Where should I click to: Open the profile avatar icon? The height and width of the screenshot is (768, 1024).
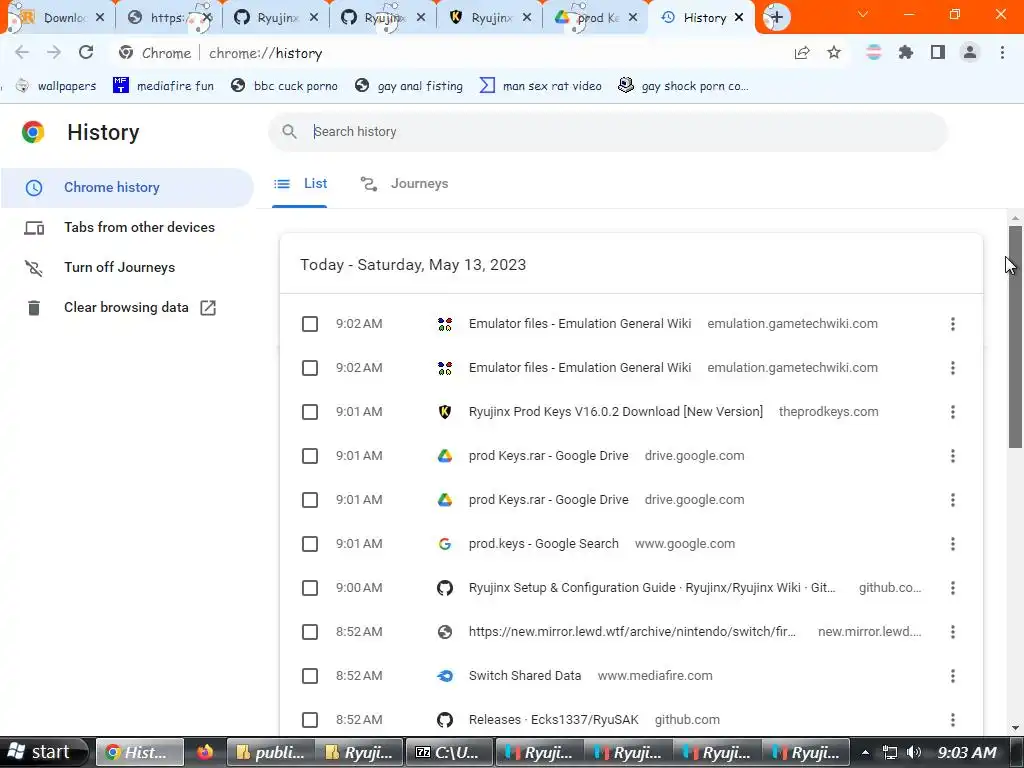tap(970, 53)
